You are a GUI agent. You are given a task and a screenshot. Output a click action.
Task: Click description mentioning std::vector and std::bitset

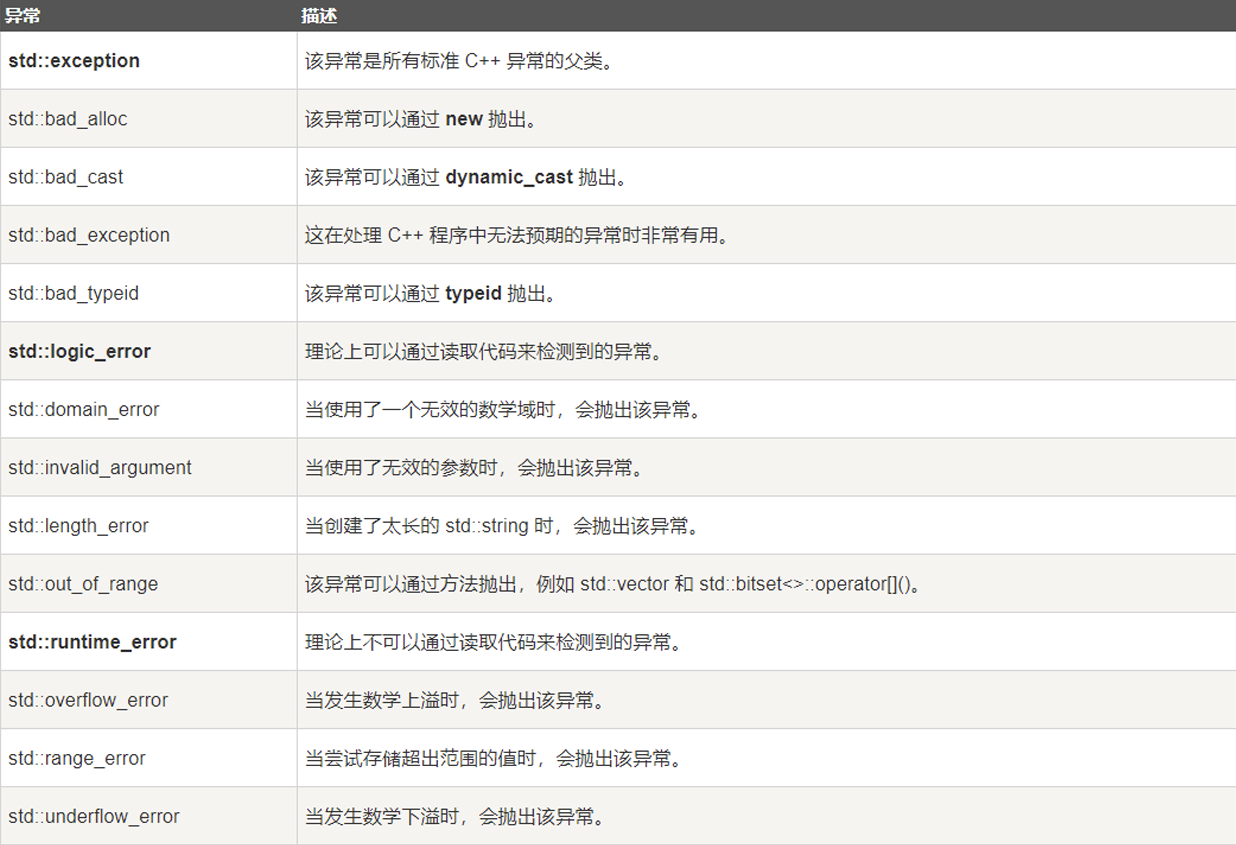[613, 583]
